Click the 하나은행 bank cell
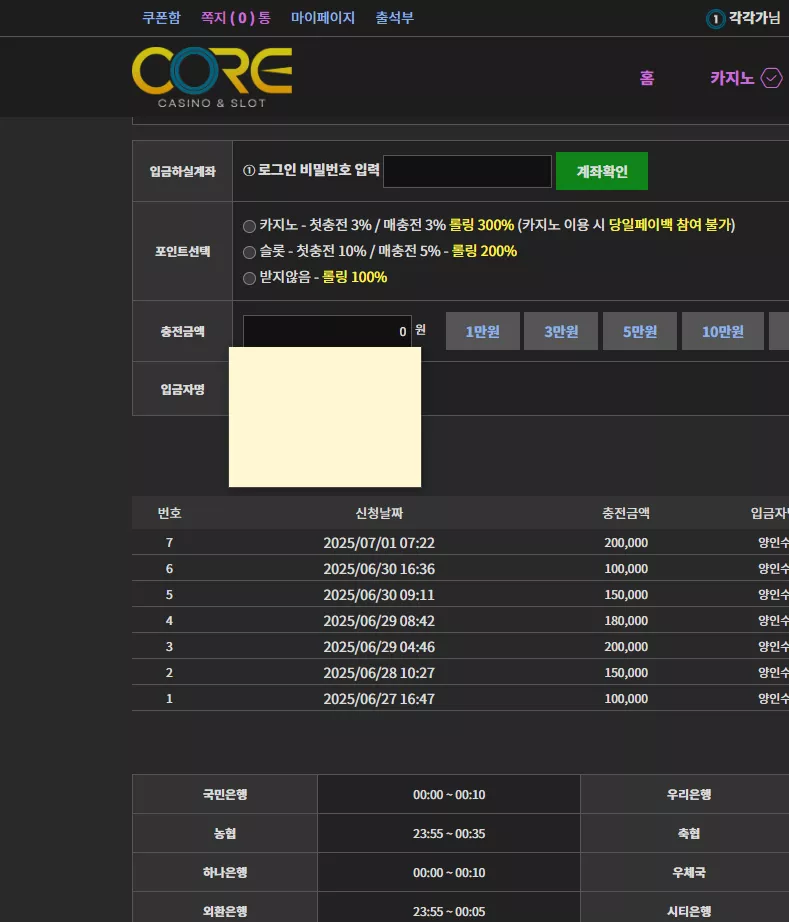 (x=225, y=872)
